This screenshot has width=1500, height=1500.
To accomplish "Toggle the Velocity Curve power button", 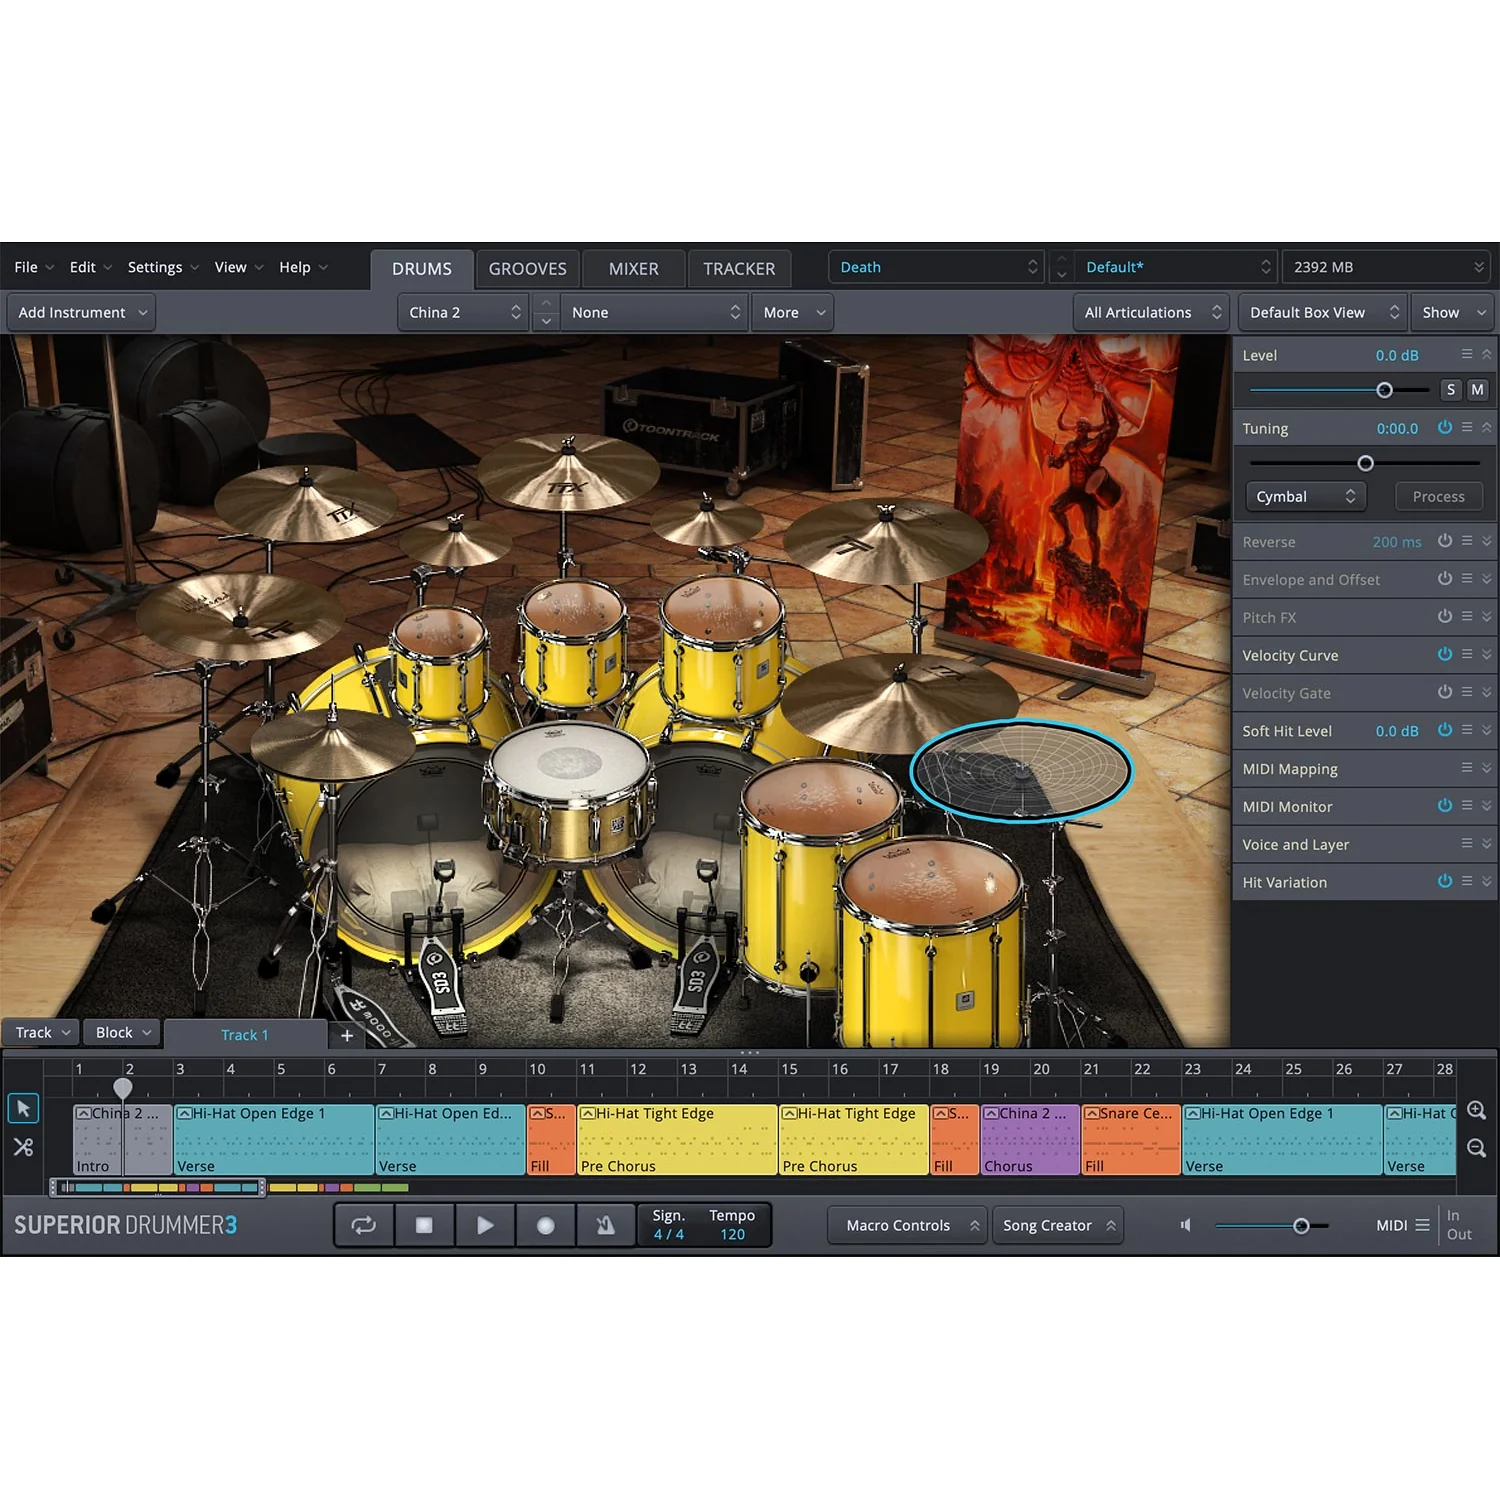I will click(1445, 654).
